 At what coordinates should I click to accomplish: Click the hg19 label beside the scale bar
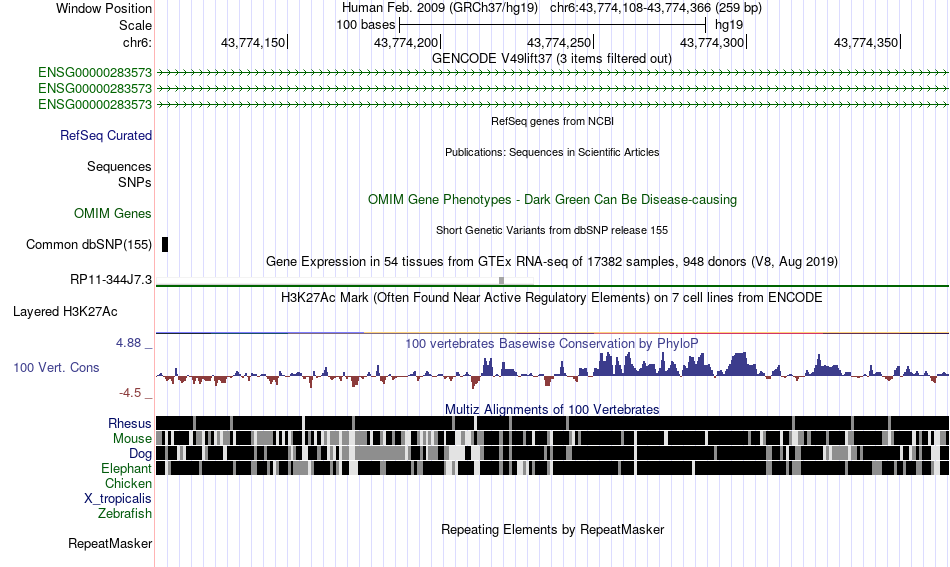(729, 25)
